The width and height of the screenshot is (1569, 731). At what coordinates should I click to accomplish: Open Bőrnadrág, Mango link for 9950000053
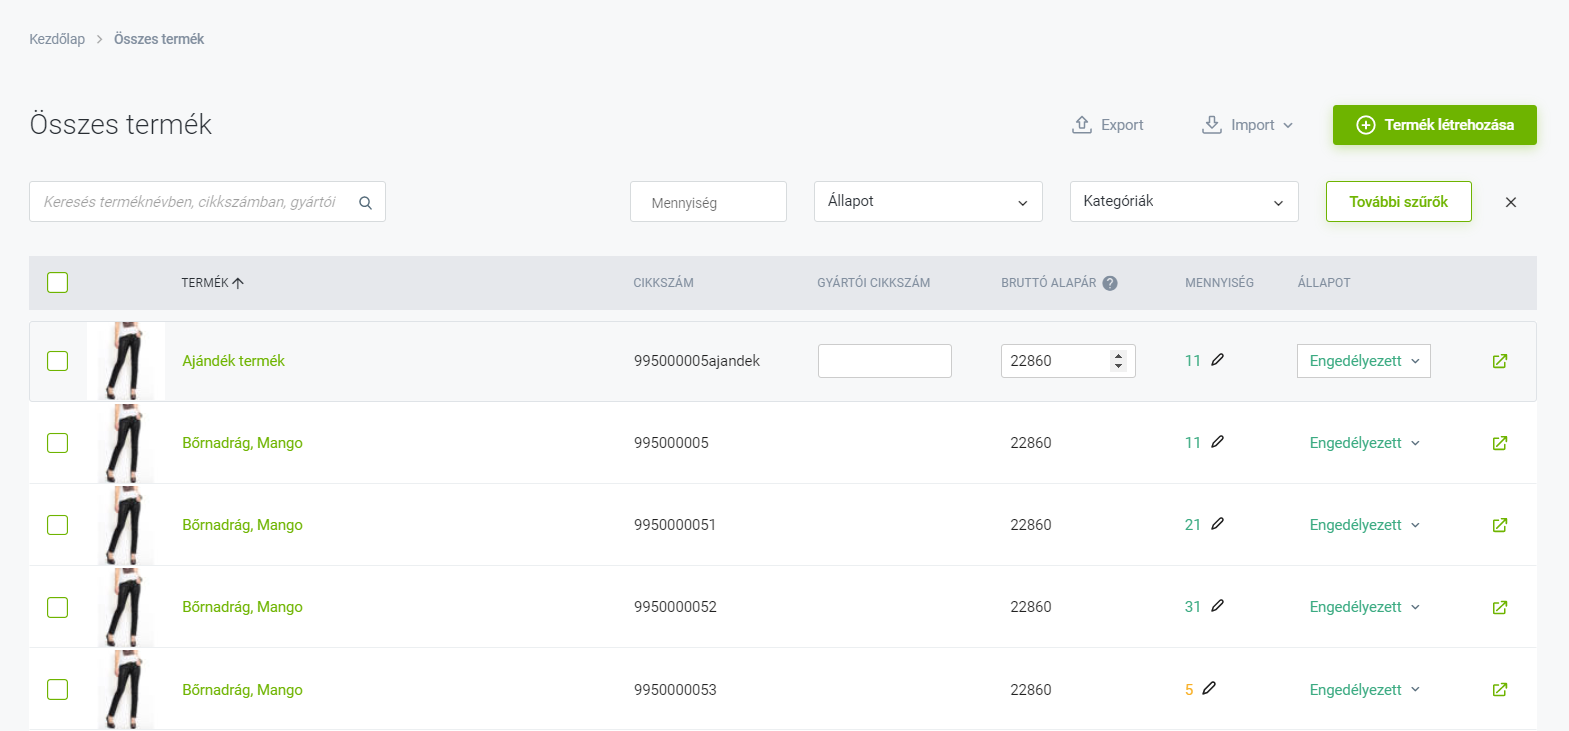(242, 690)
